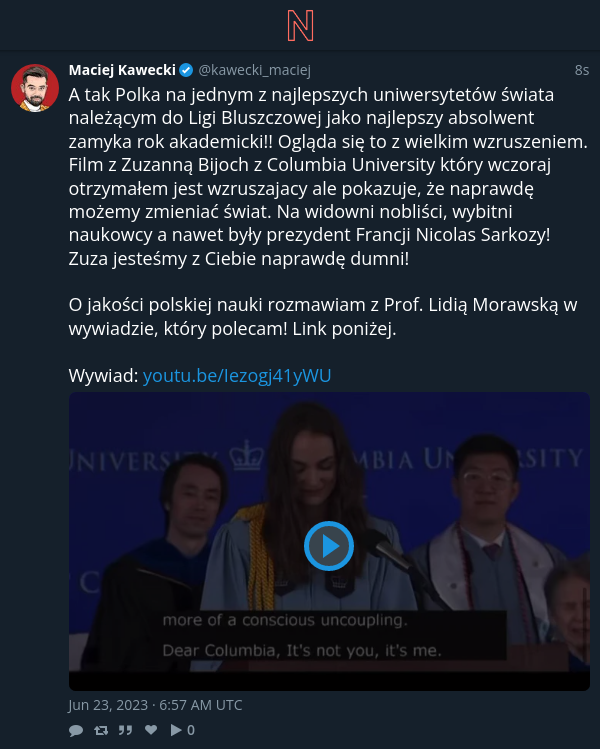
Task: Open Maciej Kawecki's profile avatar
Action: [x=35, y=88]
